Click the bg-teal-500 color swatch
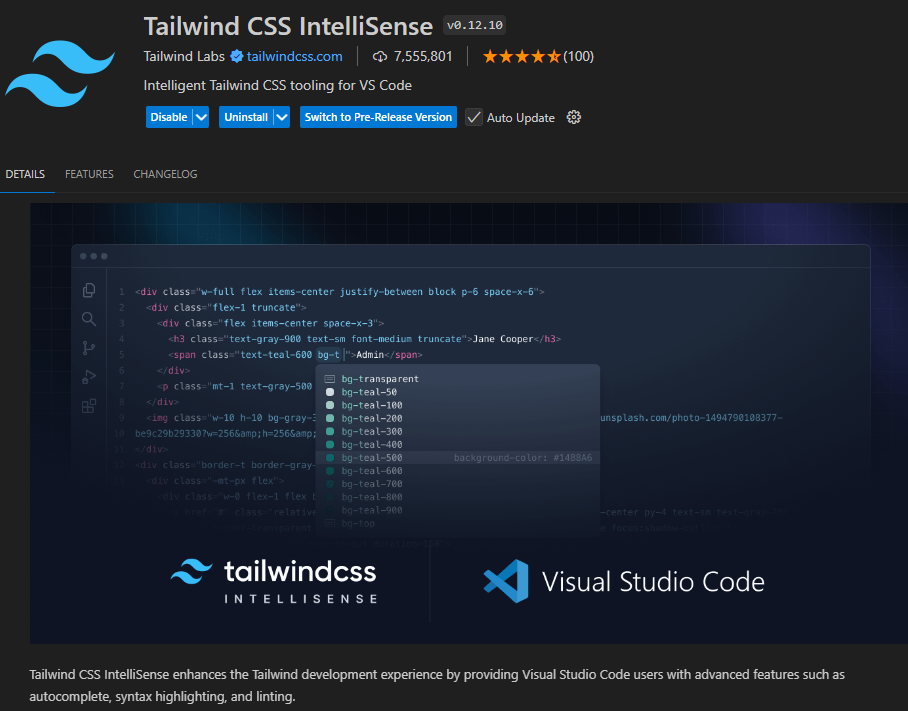Image resolution: width=908 pixels, height=711 pixels. (330, 457)
